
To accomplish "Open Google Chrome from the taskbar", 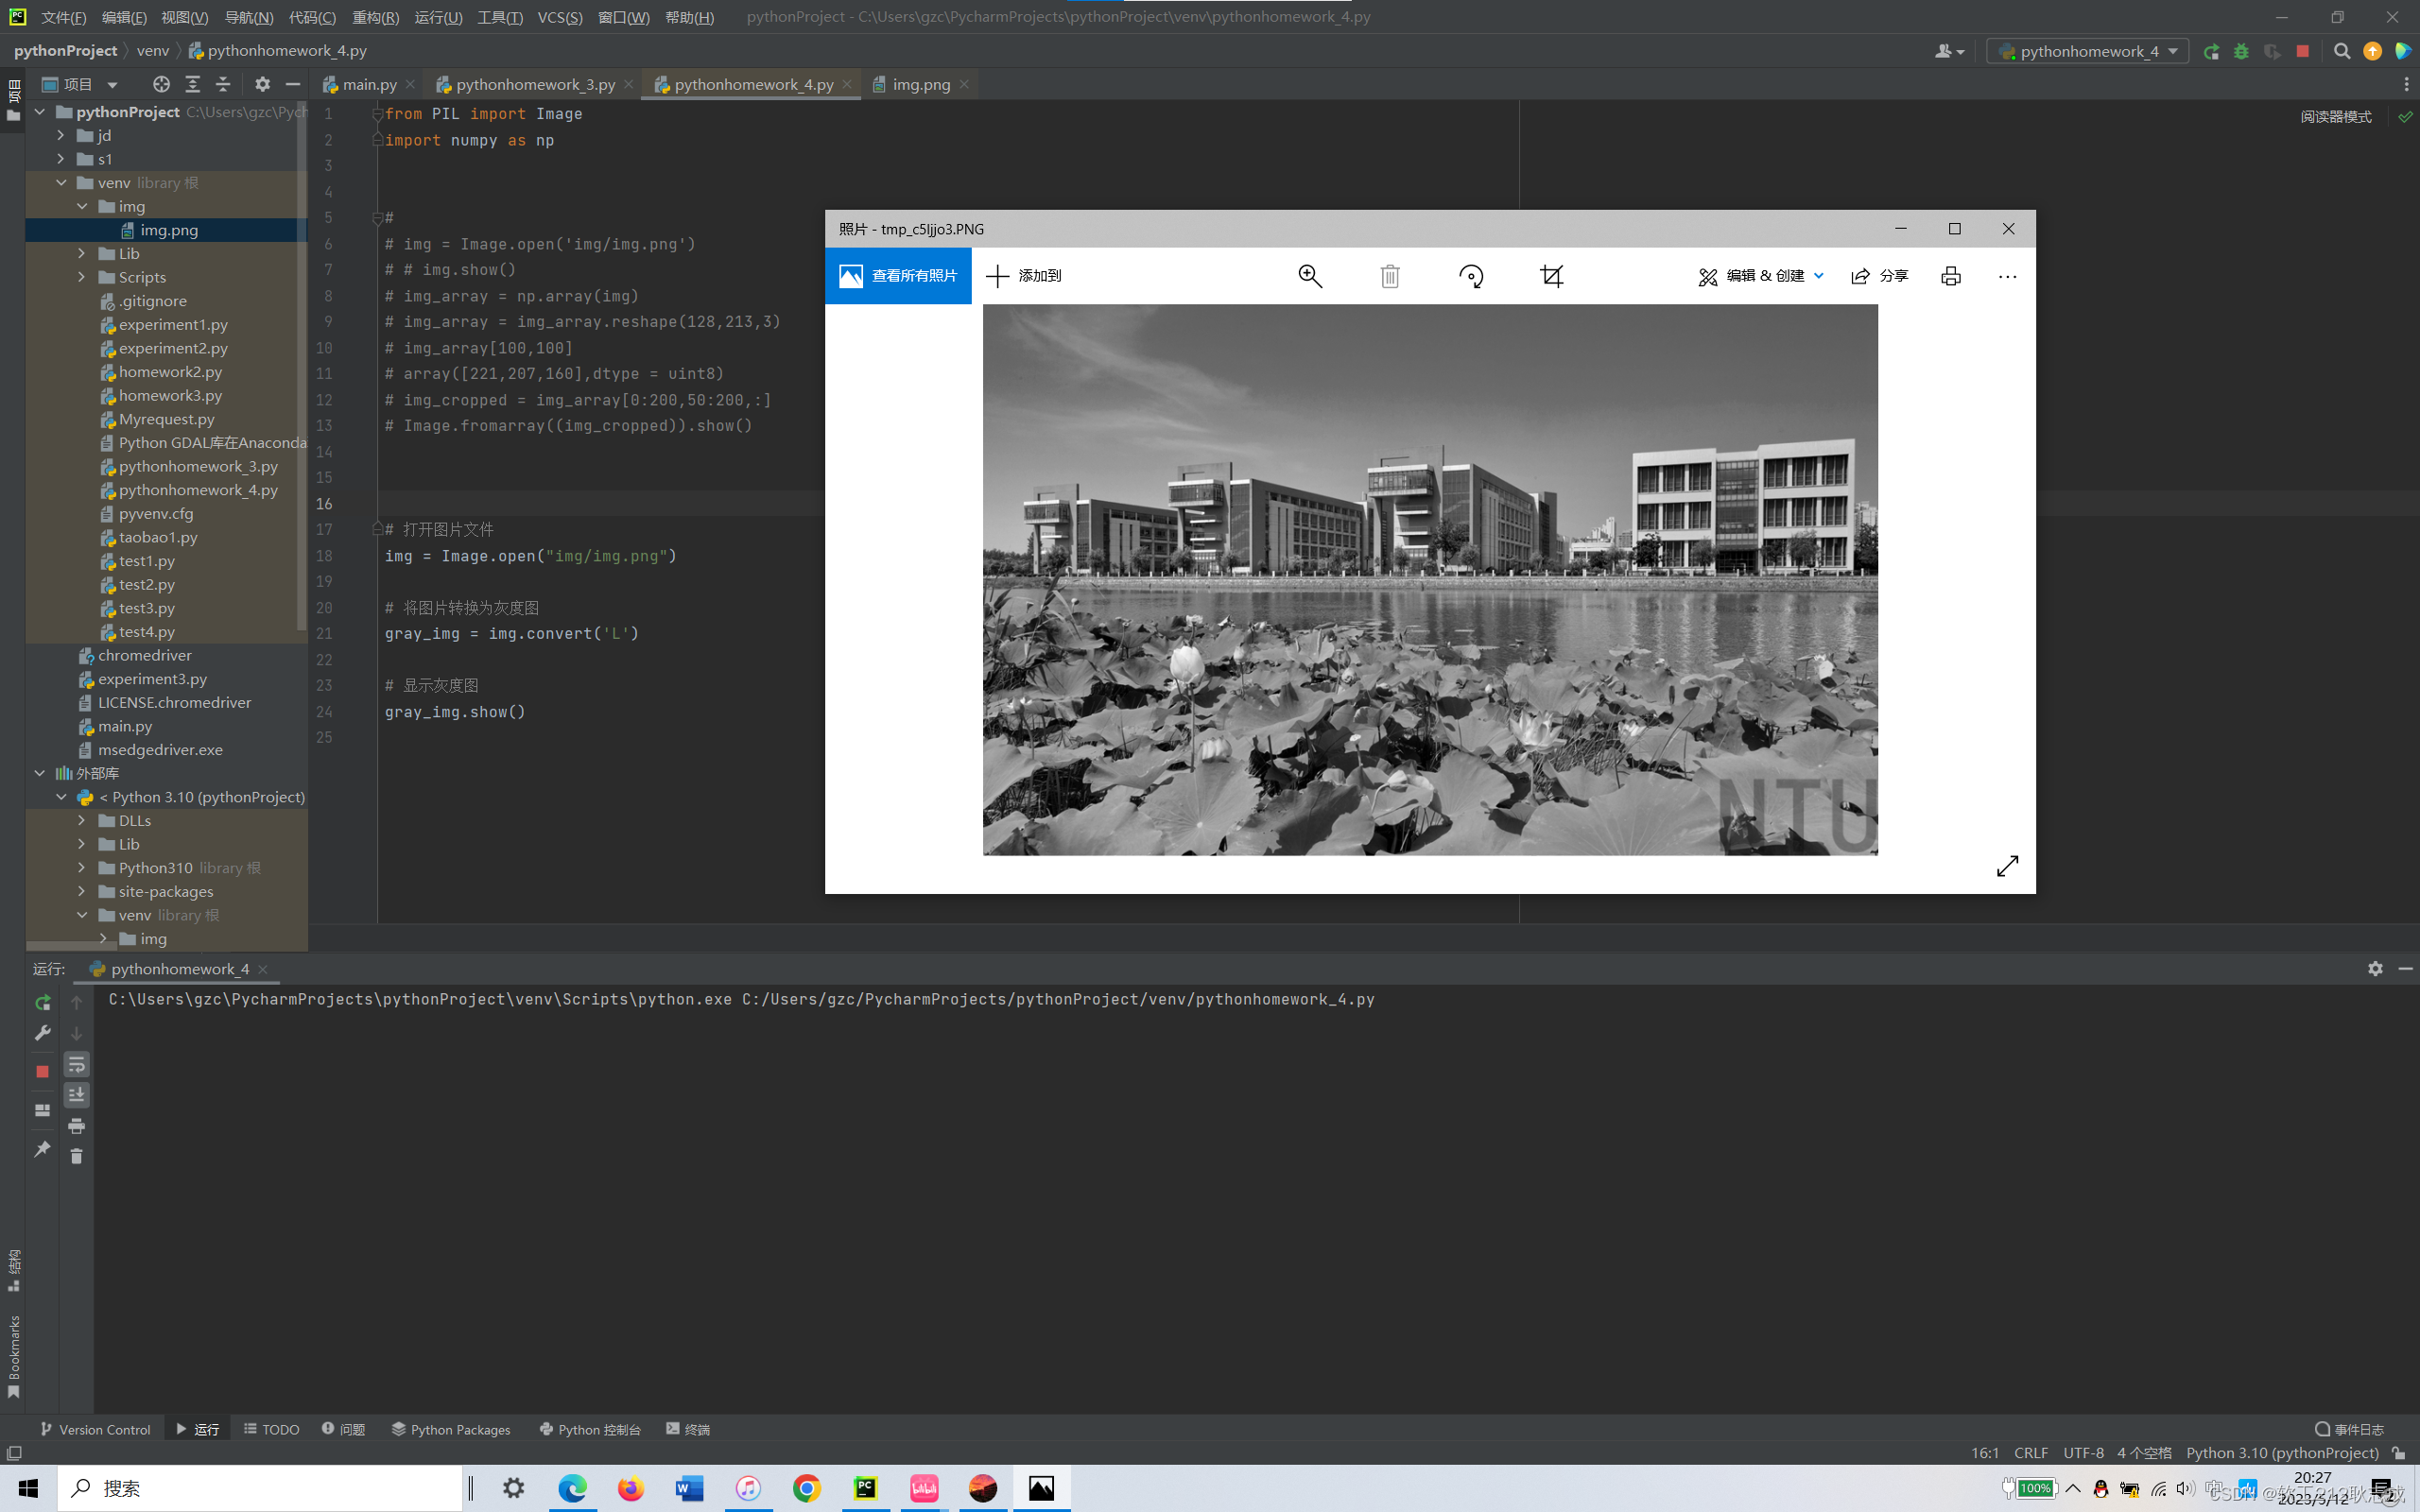I will point(807,1488).
